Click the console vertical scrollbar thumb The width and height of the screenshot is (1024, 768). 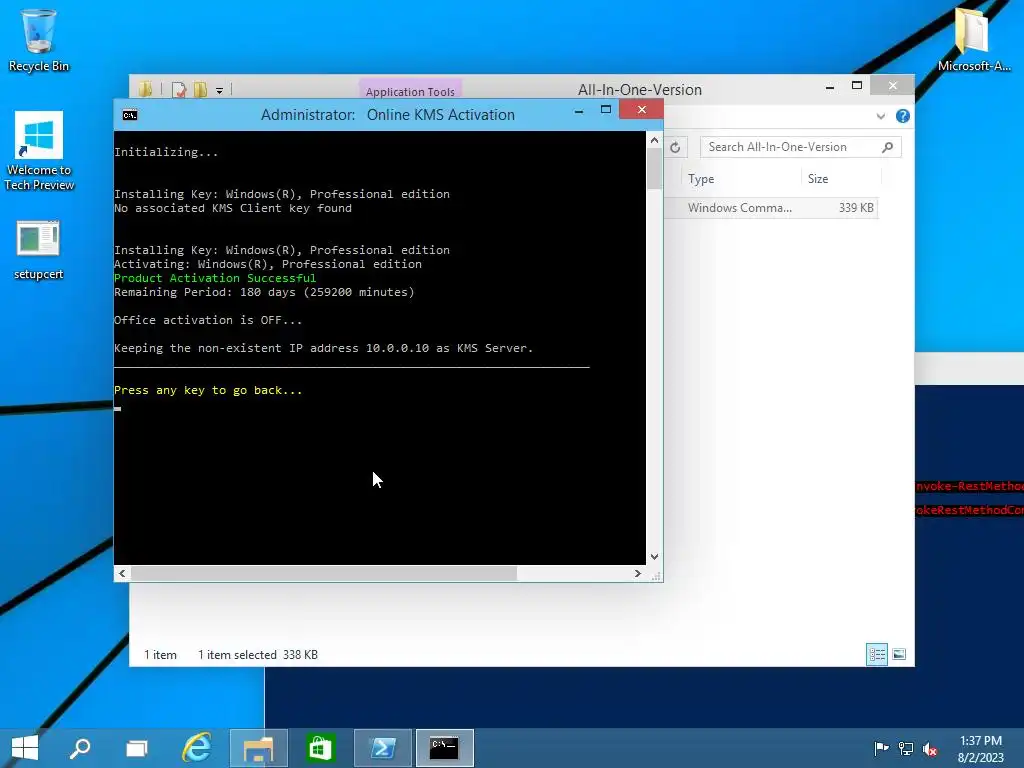point(654,169)
